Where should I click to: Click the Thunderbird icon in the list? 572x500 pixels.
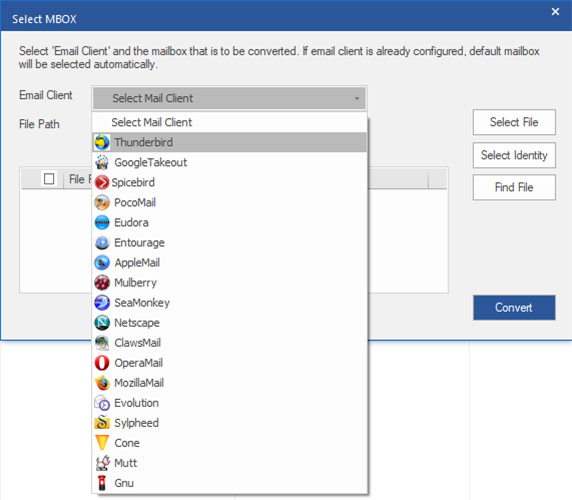[x=102, y=142]
